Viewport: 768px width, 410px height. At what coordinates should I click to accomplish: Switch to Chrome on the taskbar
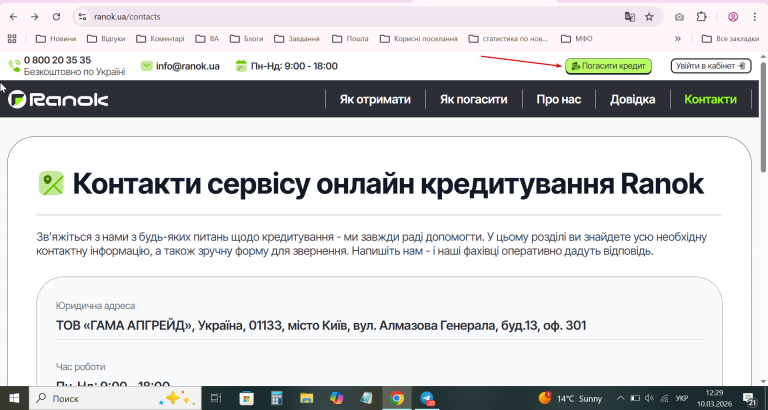click(x=397, y=398)
